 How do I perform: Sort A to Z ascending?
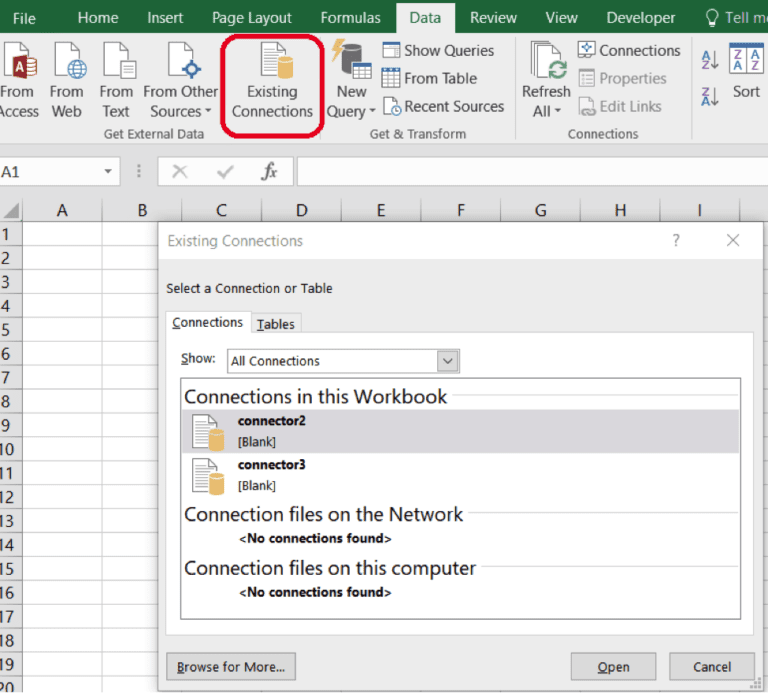[x=710, y=60]
